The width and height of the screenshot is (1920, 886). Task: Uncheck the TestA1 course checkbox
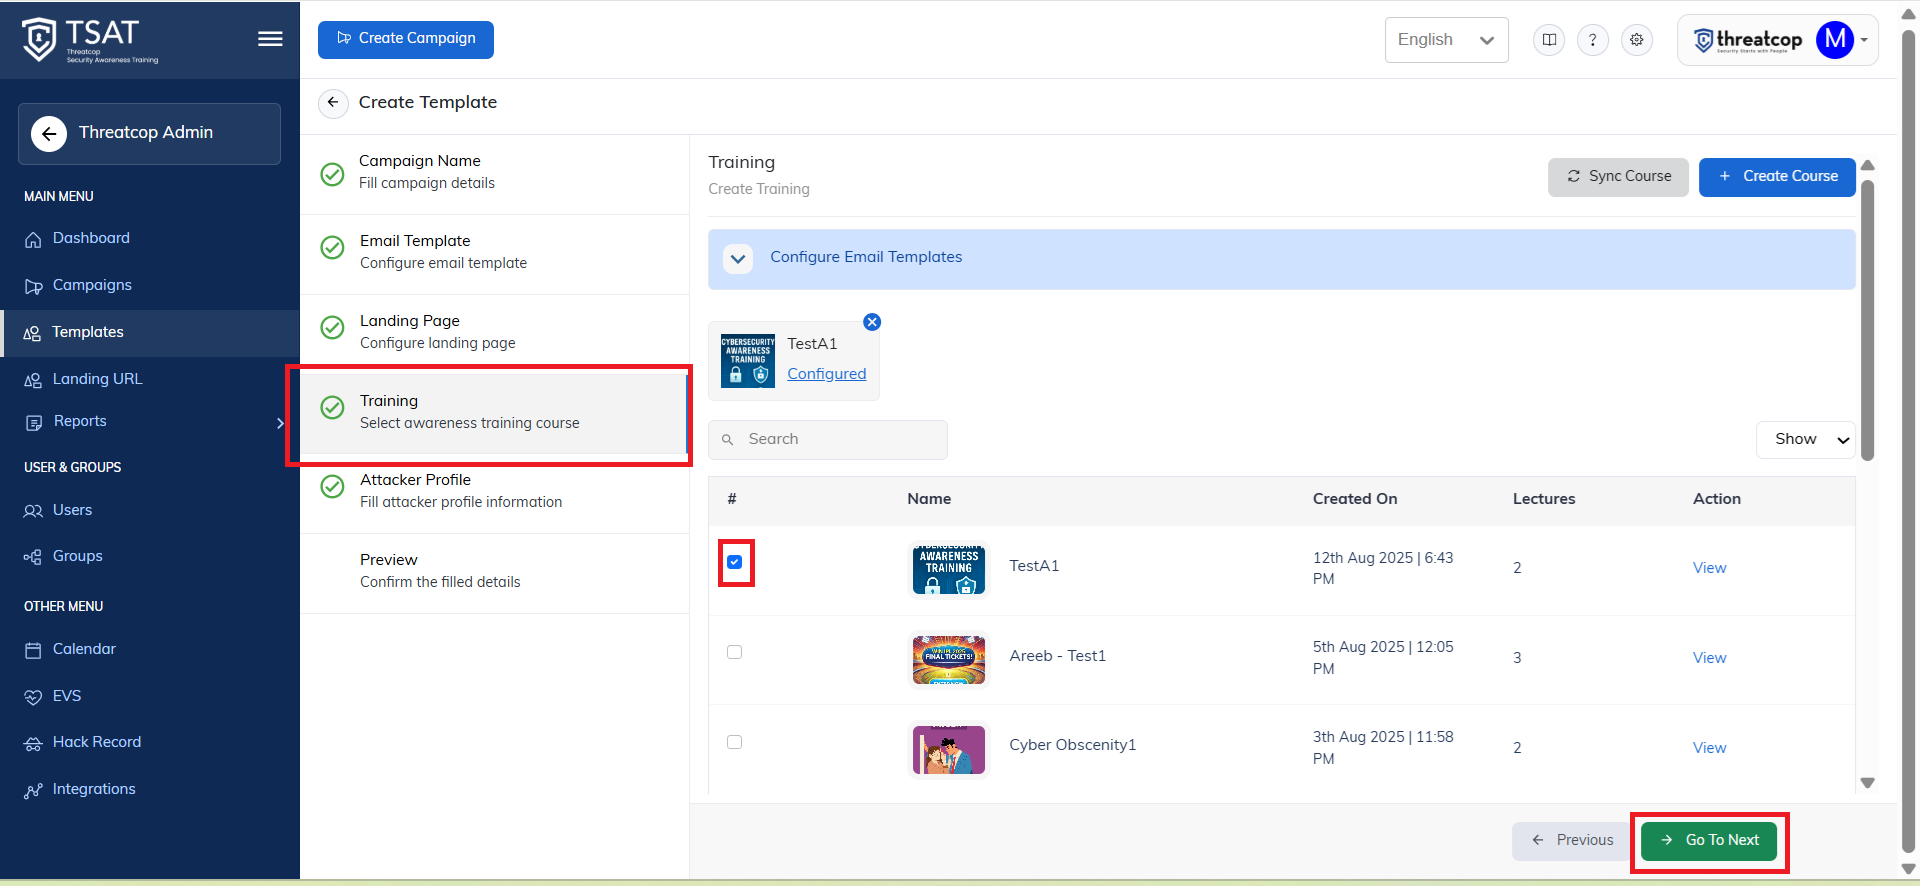pos(735,562)
